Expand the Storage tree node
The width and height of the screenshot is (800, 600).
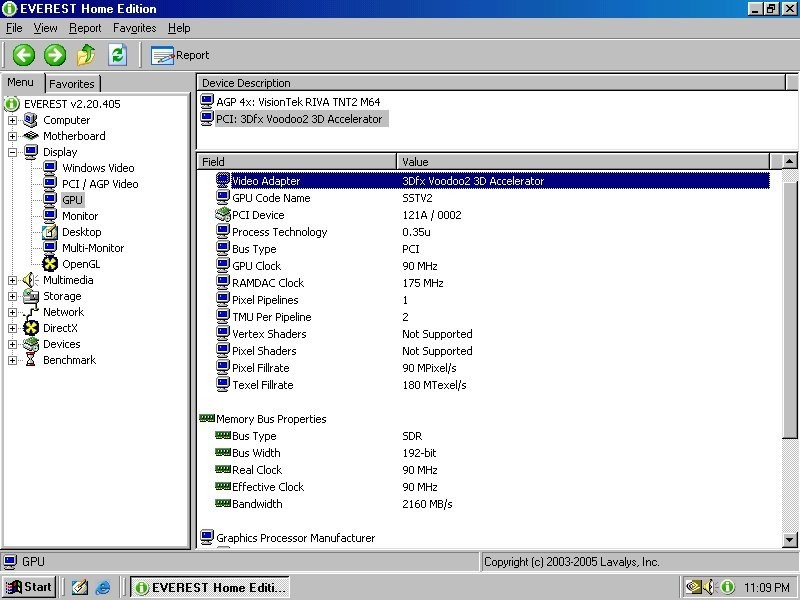[x=12, y=296]
